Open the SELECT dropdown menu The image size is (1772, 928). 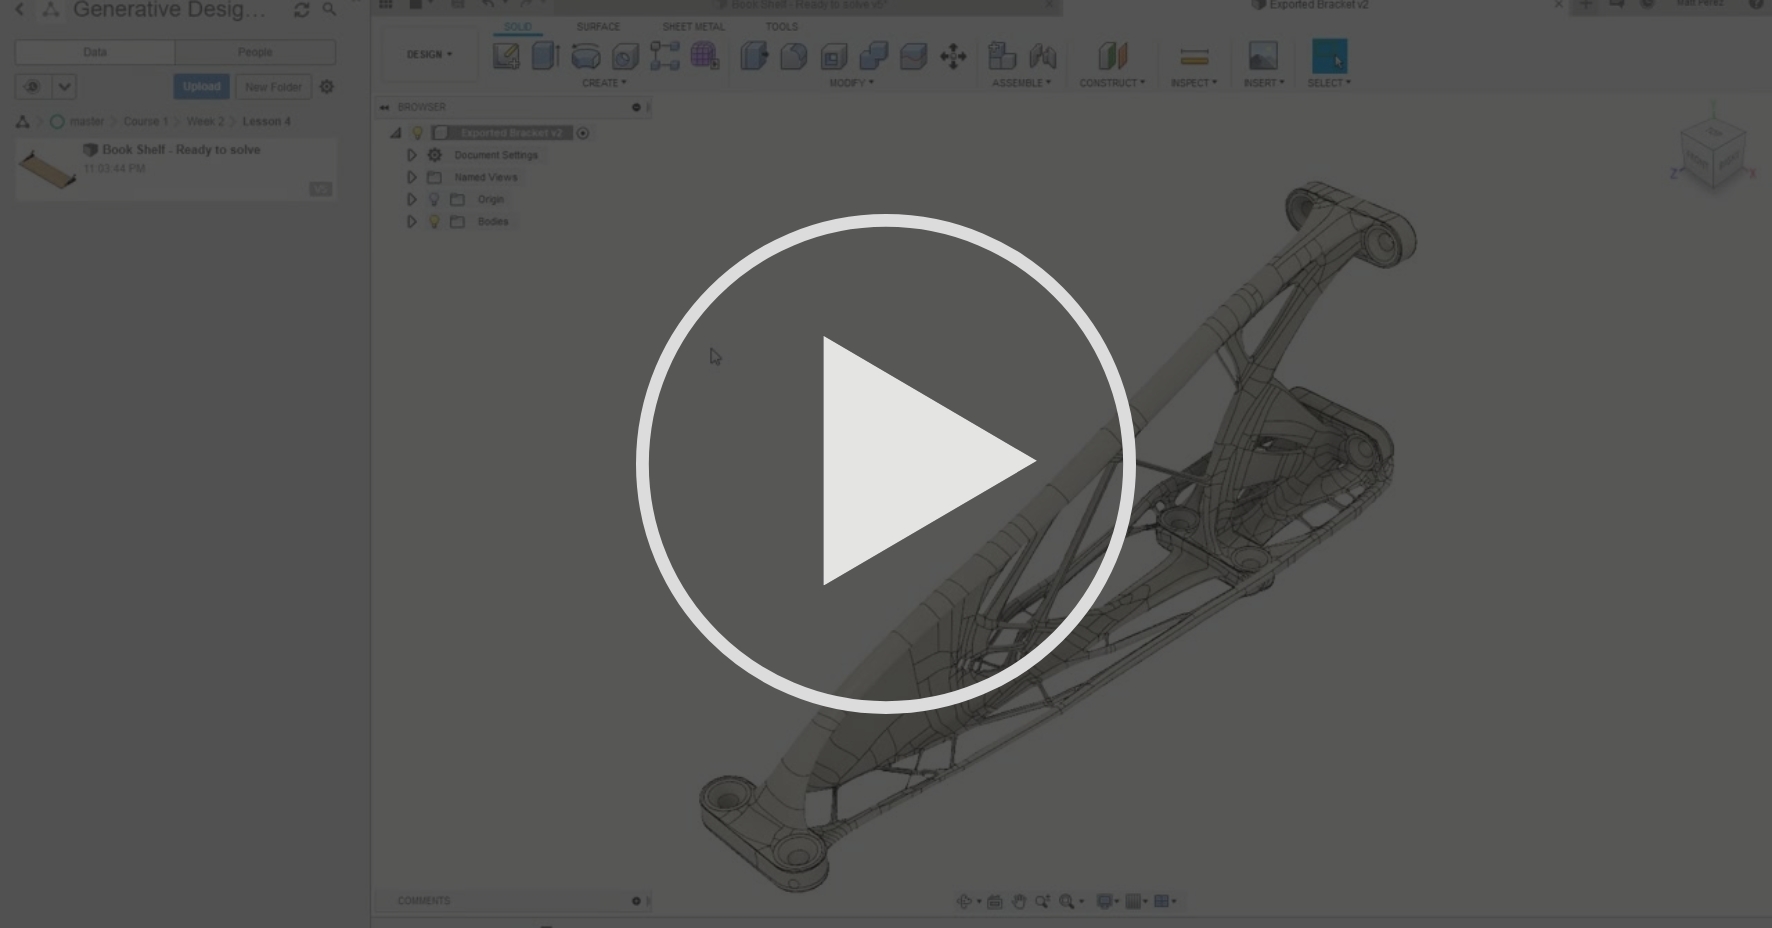tap(1329, 83)
